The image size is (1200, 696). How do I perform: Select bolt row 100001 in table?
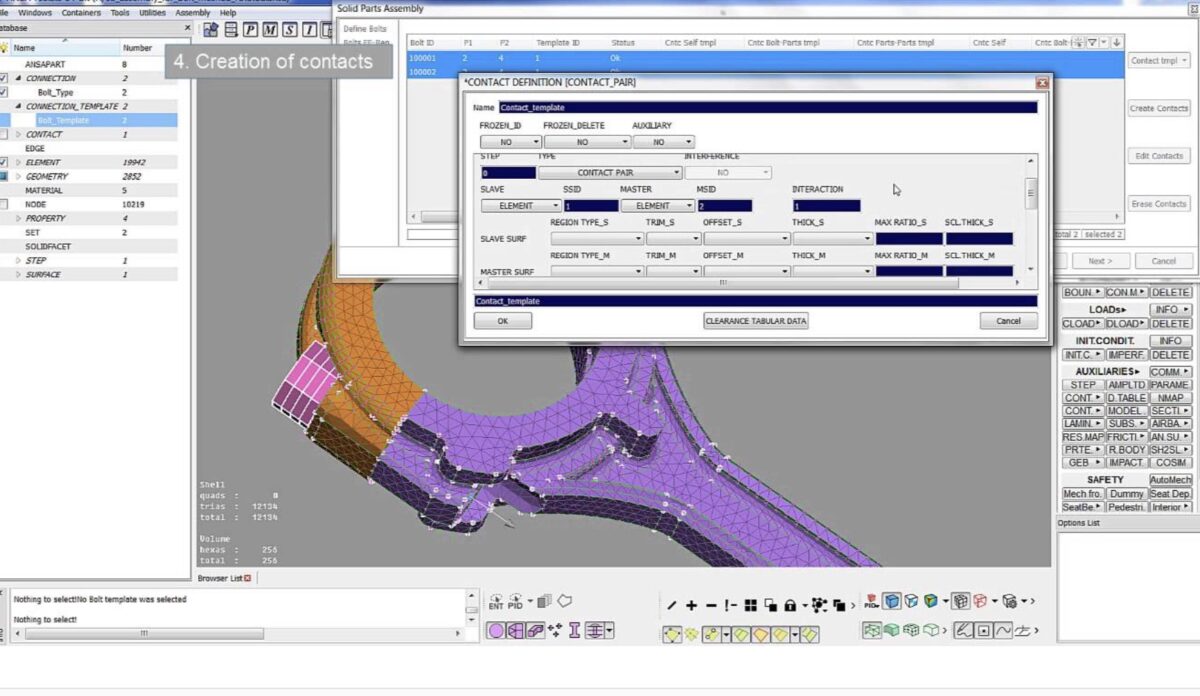765,59
